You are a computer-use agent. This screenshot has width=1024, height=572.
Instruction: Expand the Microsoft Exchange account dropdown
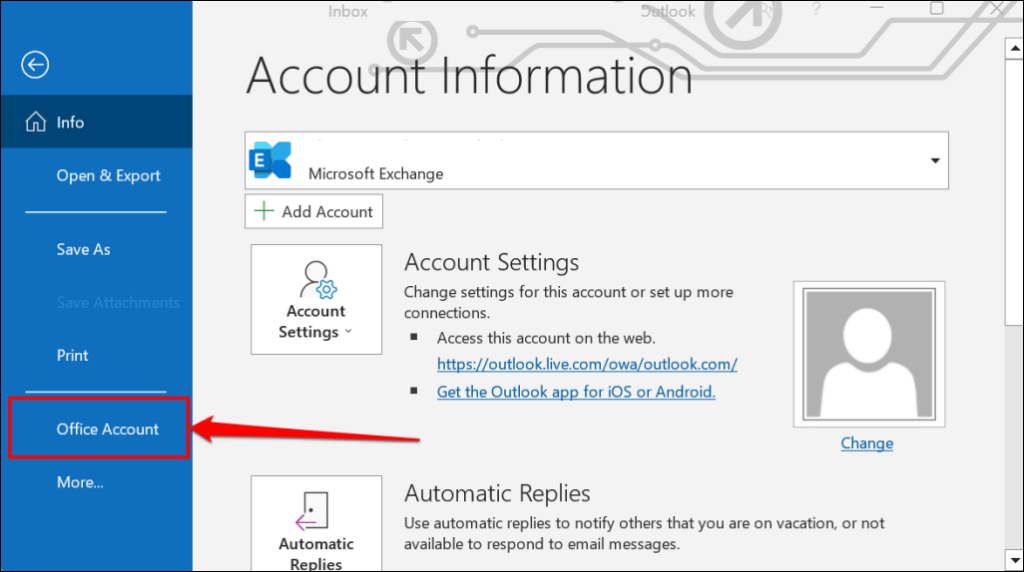[935, 161]
